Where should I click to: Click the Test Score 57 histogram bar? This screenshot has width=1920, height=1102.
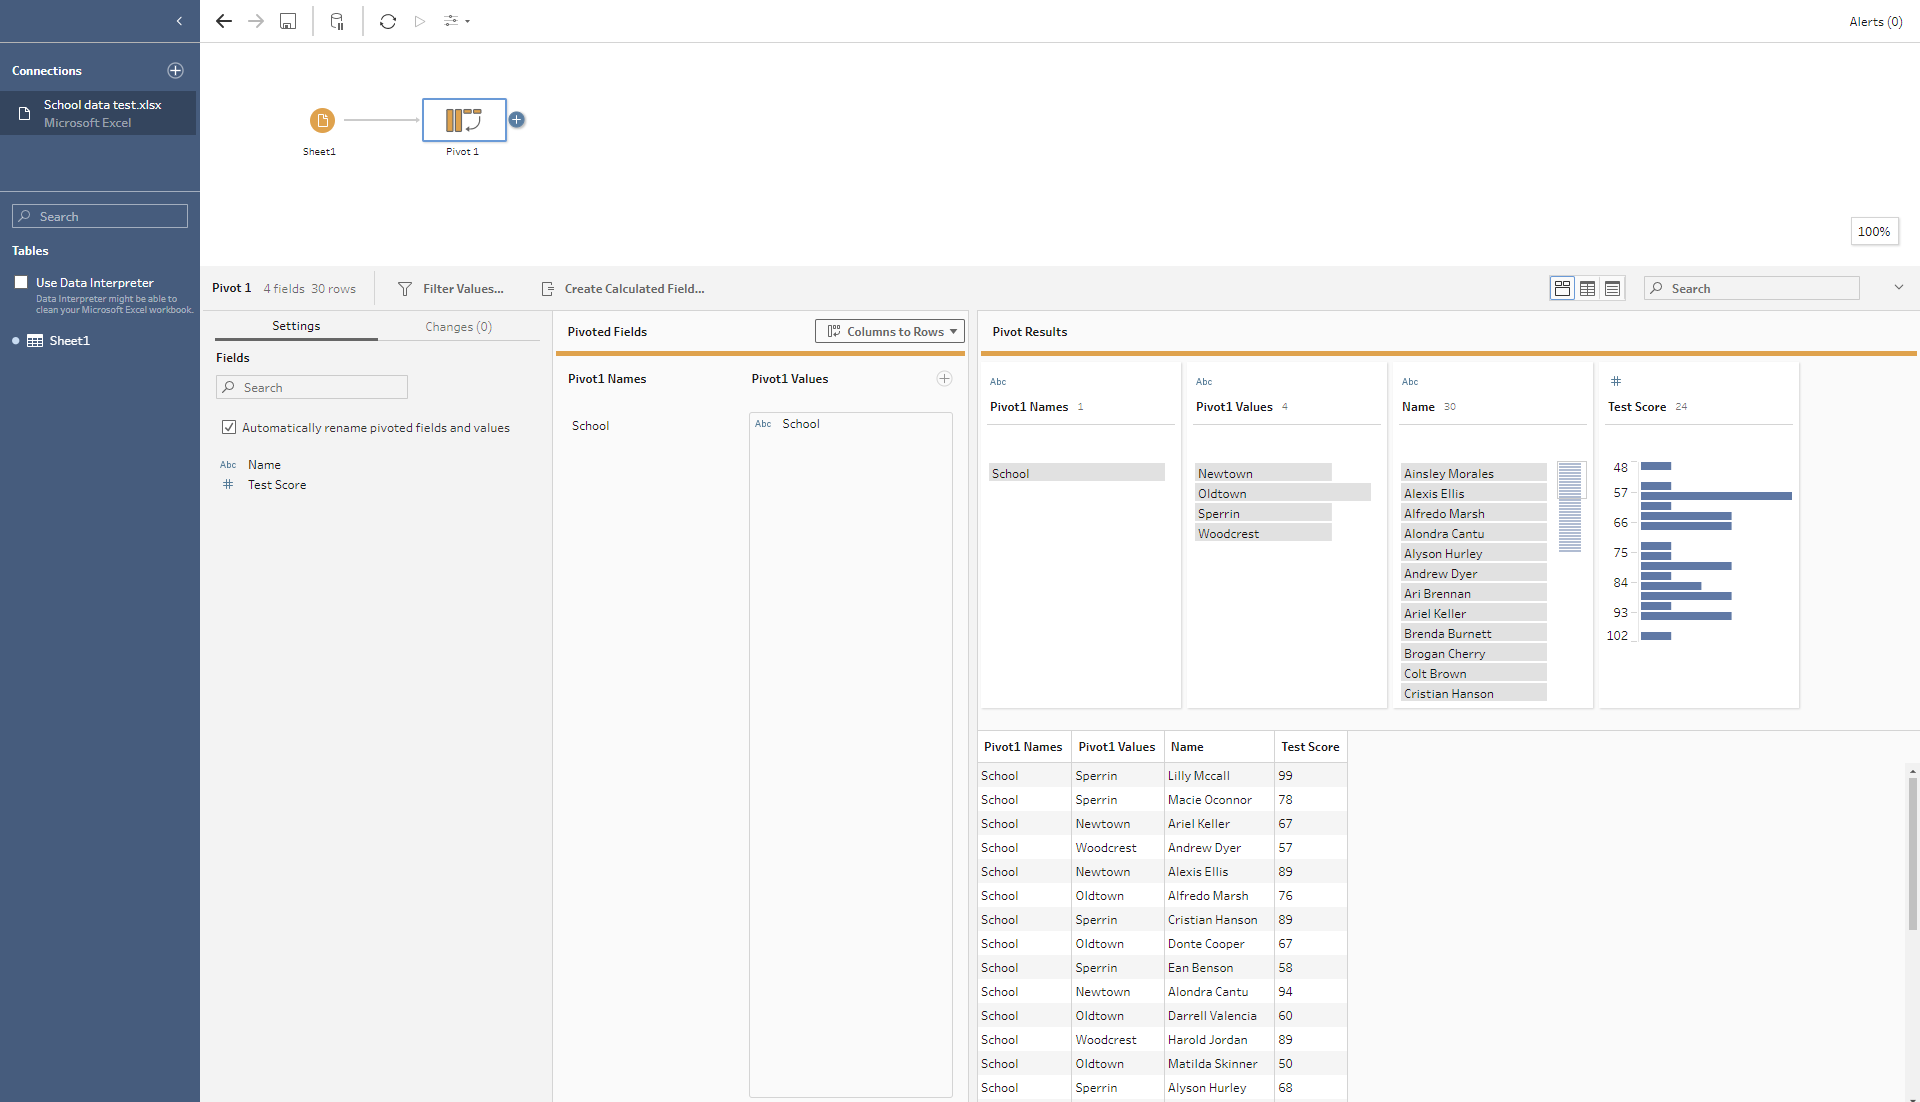tap(1716, 495)
